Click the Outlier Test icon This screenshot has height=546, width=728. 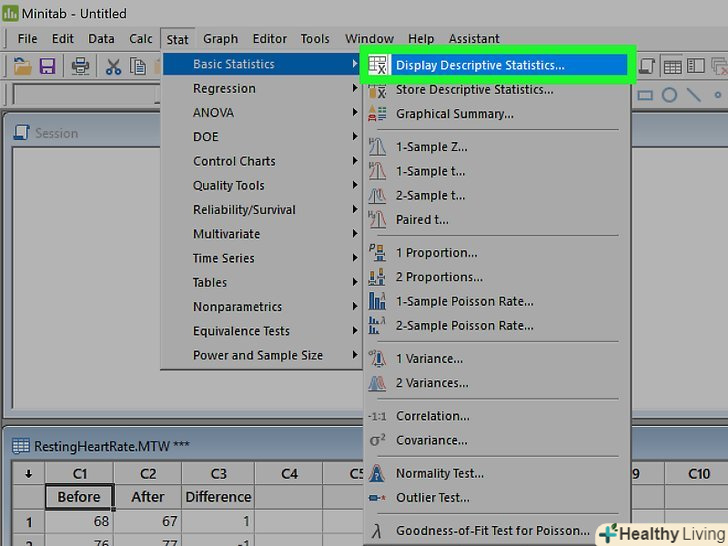click(x=377, y=498)
